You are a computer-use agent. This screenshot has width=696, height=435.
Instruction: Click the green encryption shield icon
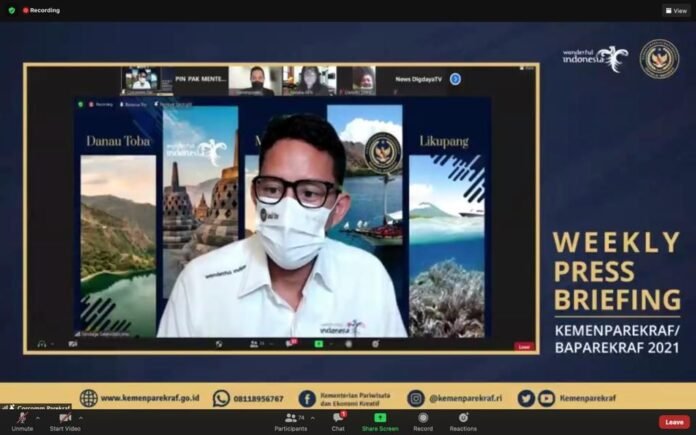(12, 10)
